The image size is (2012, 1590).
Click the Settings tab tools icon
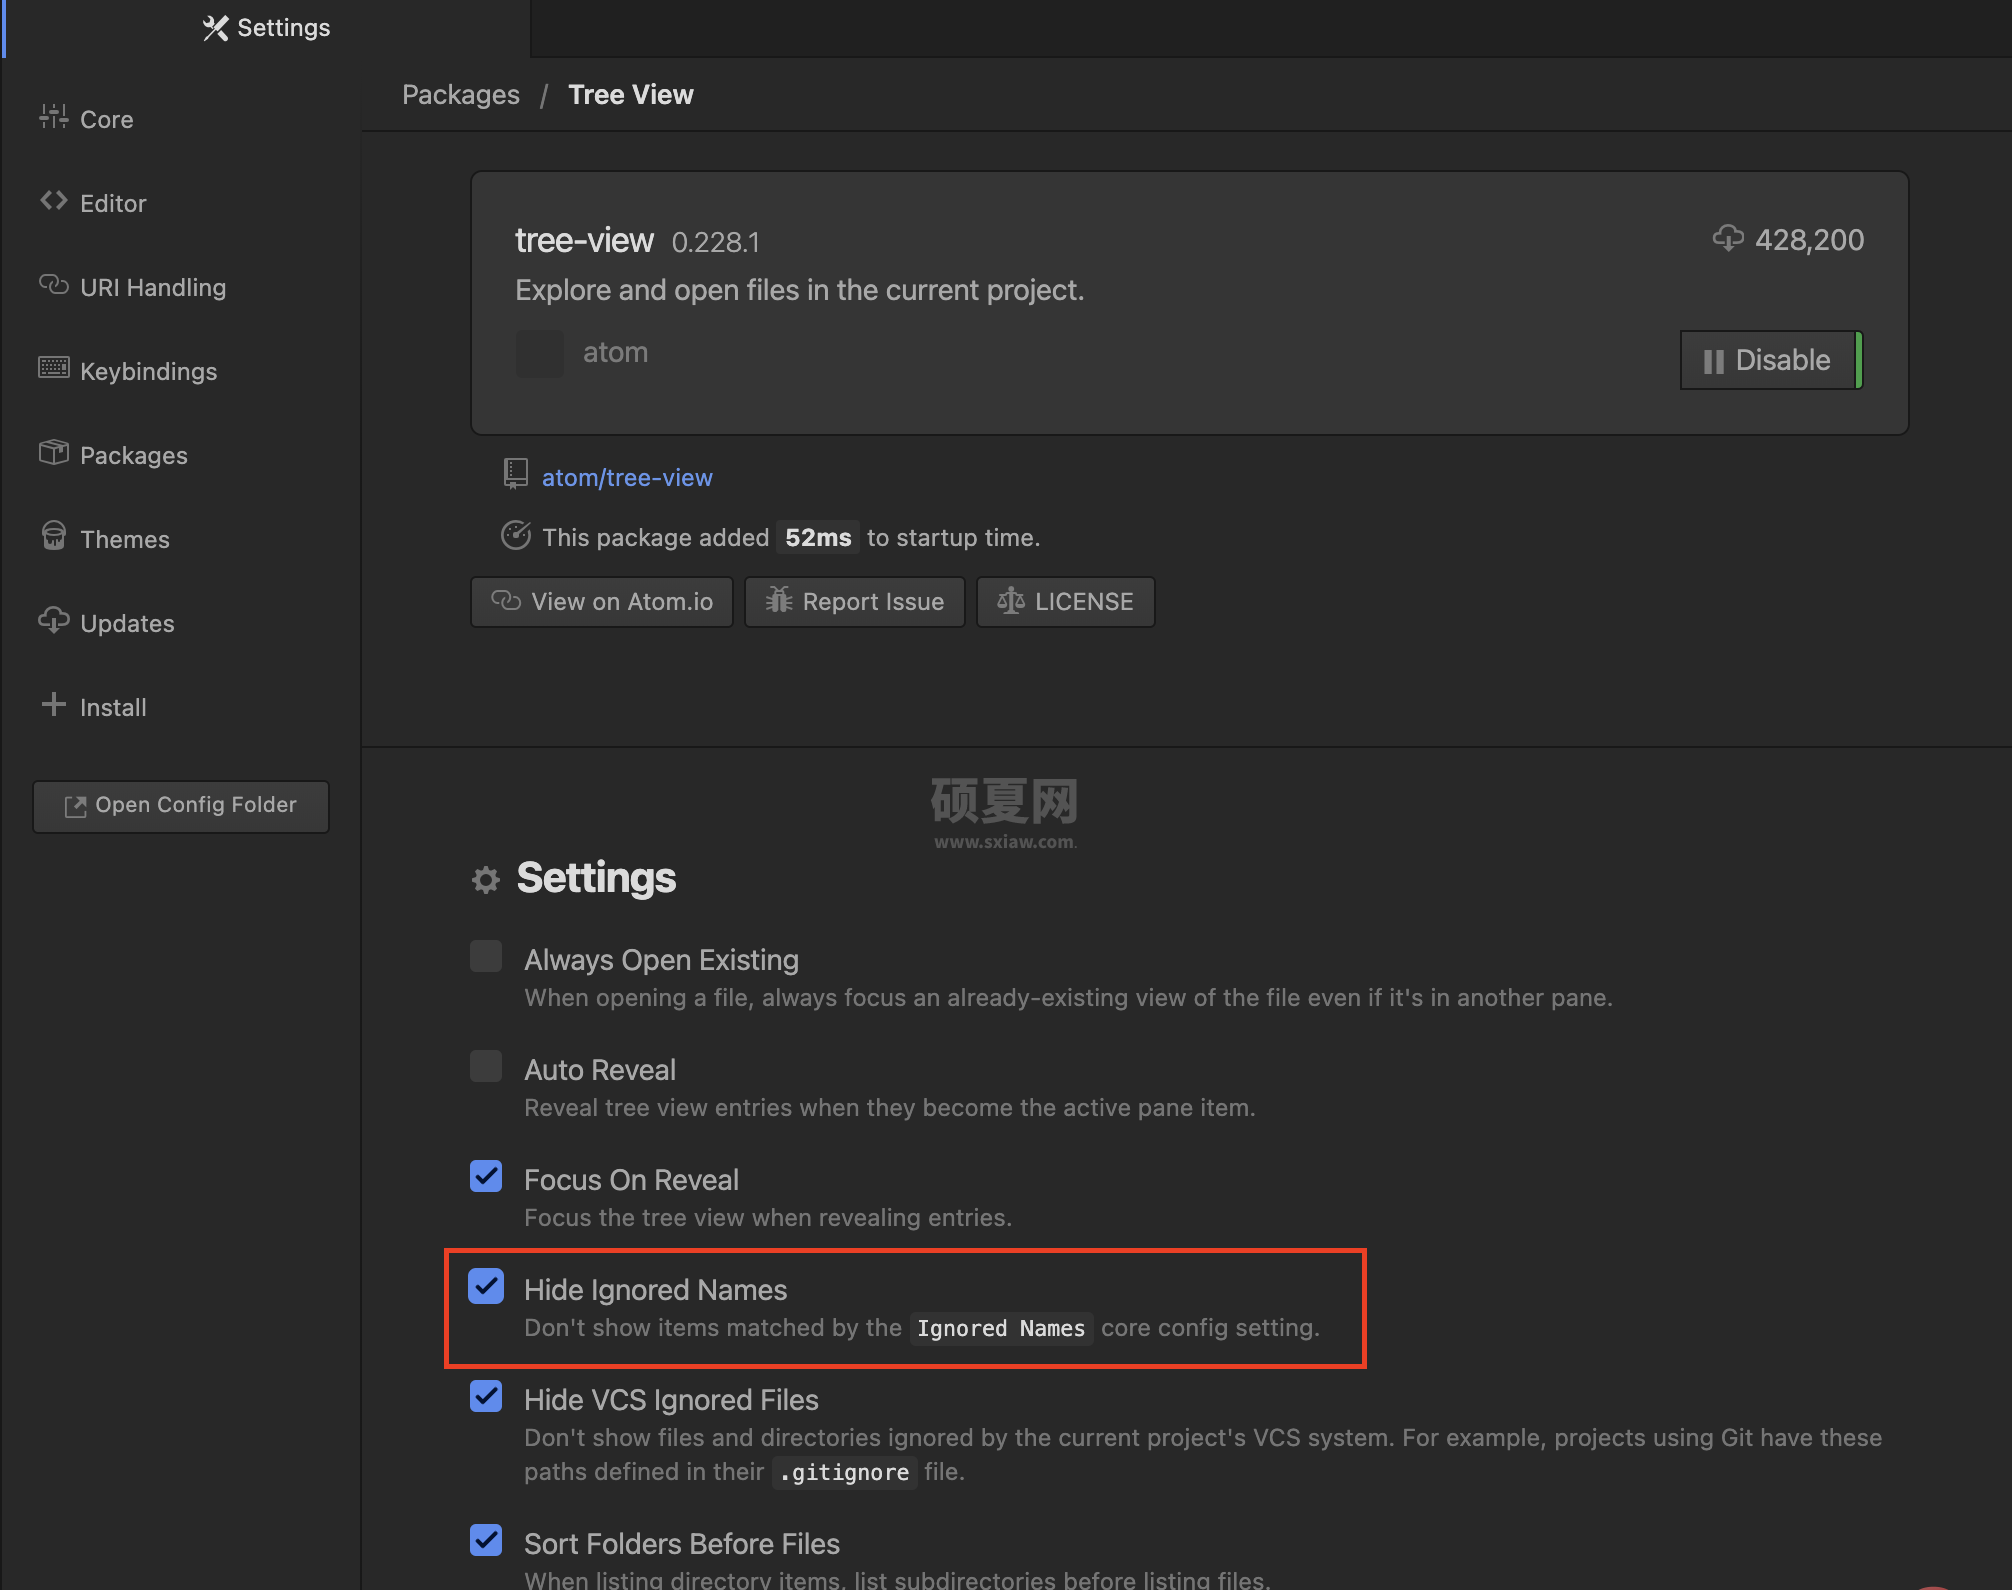(x=215, y=28)
